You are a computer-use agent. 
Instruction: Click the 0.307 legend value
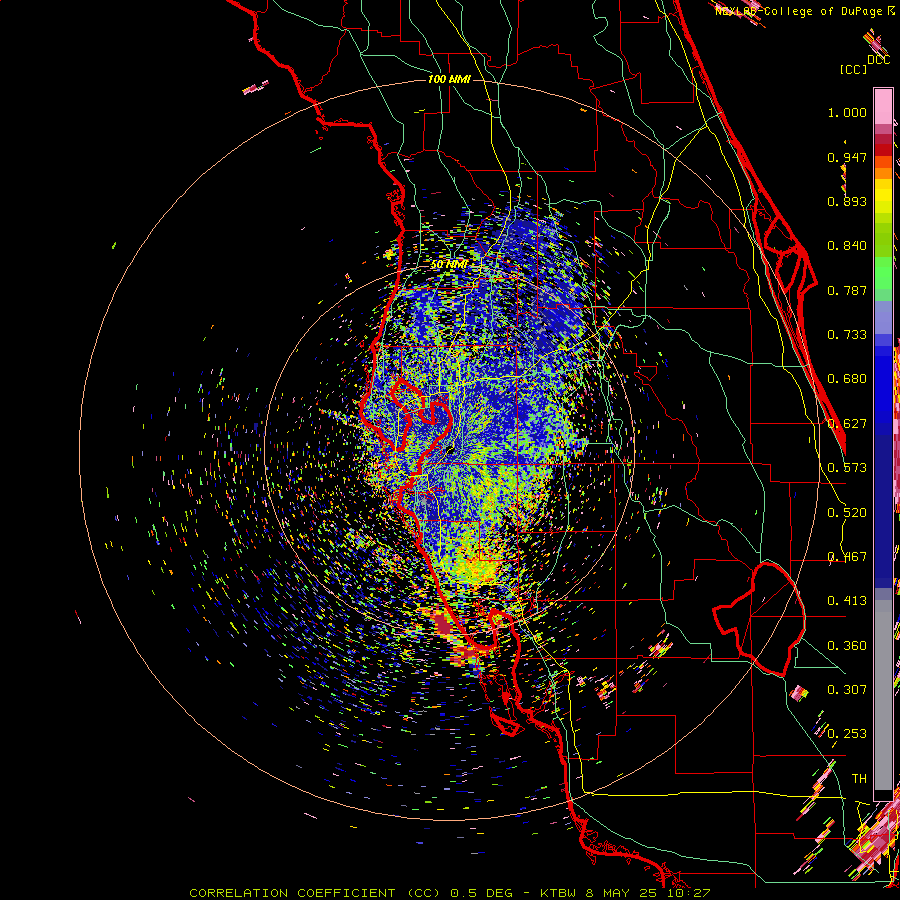pyautogui.click(x=847, y=689)
